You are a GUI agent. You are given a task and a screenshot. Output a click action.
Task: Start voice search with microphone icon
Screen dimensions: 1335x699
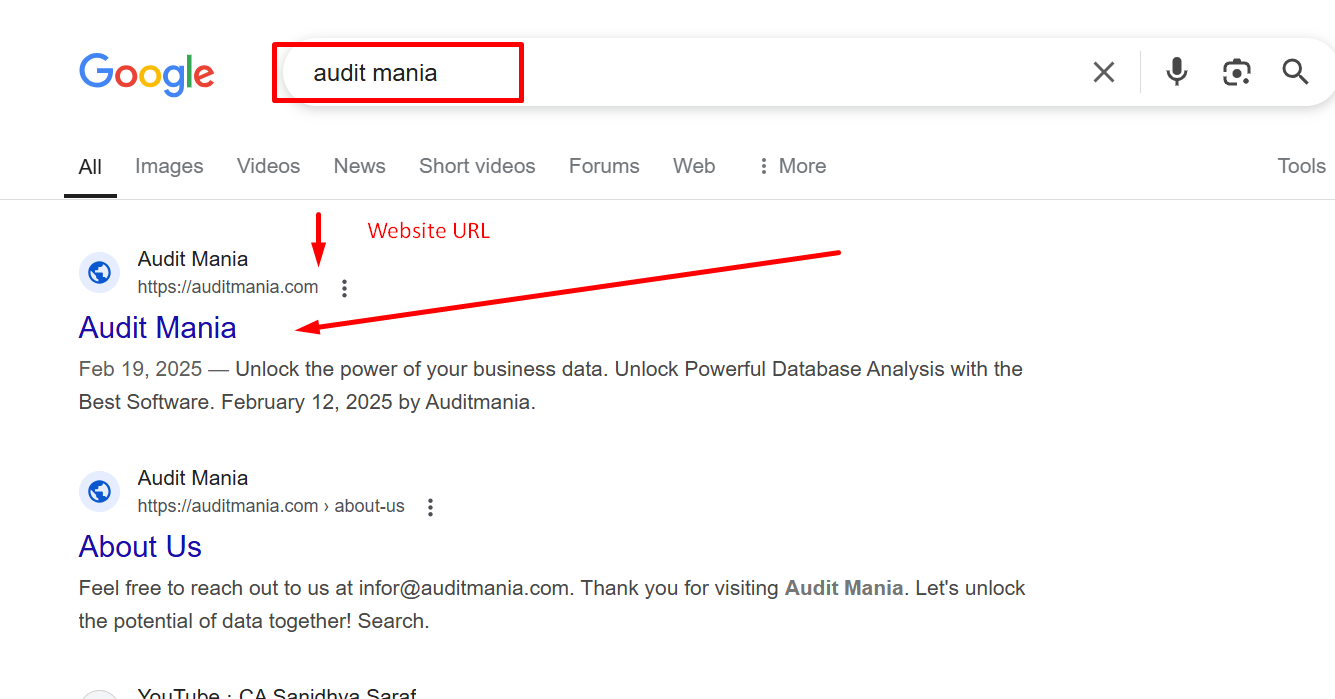(1177, 72)
